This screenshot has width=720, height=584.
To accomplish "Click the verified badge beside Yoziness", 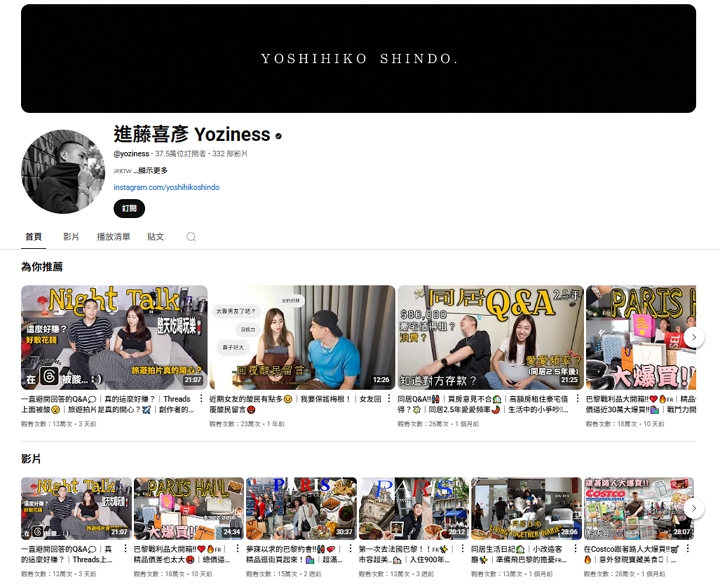I will point(279,136).
